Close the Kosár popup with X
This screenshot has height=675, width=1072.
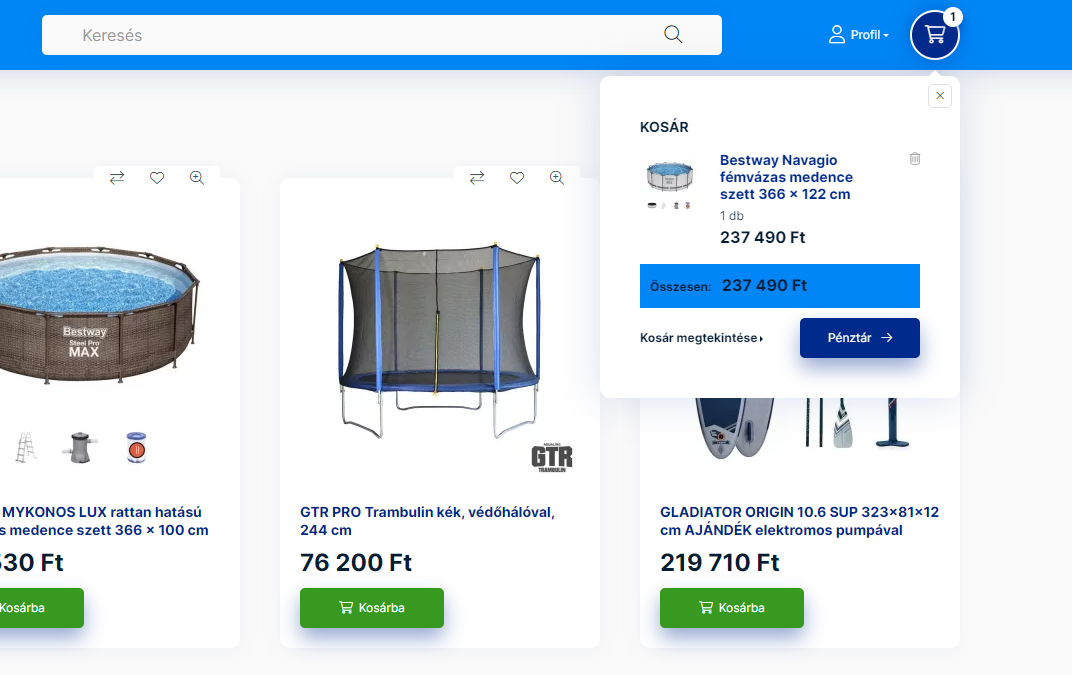tap(940, 96)
